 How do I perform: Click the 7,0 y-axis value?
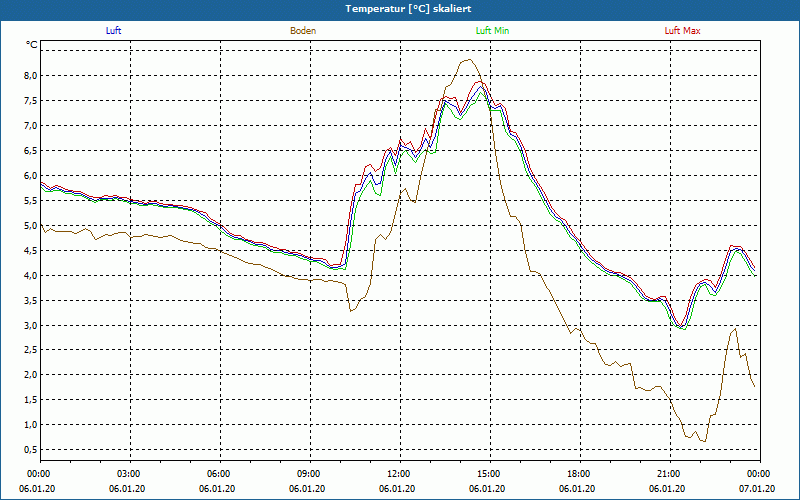31,126
